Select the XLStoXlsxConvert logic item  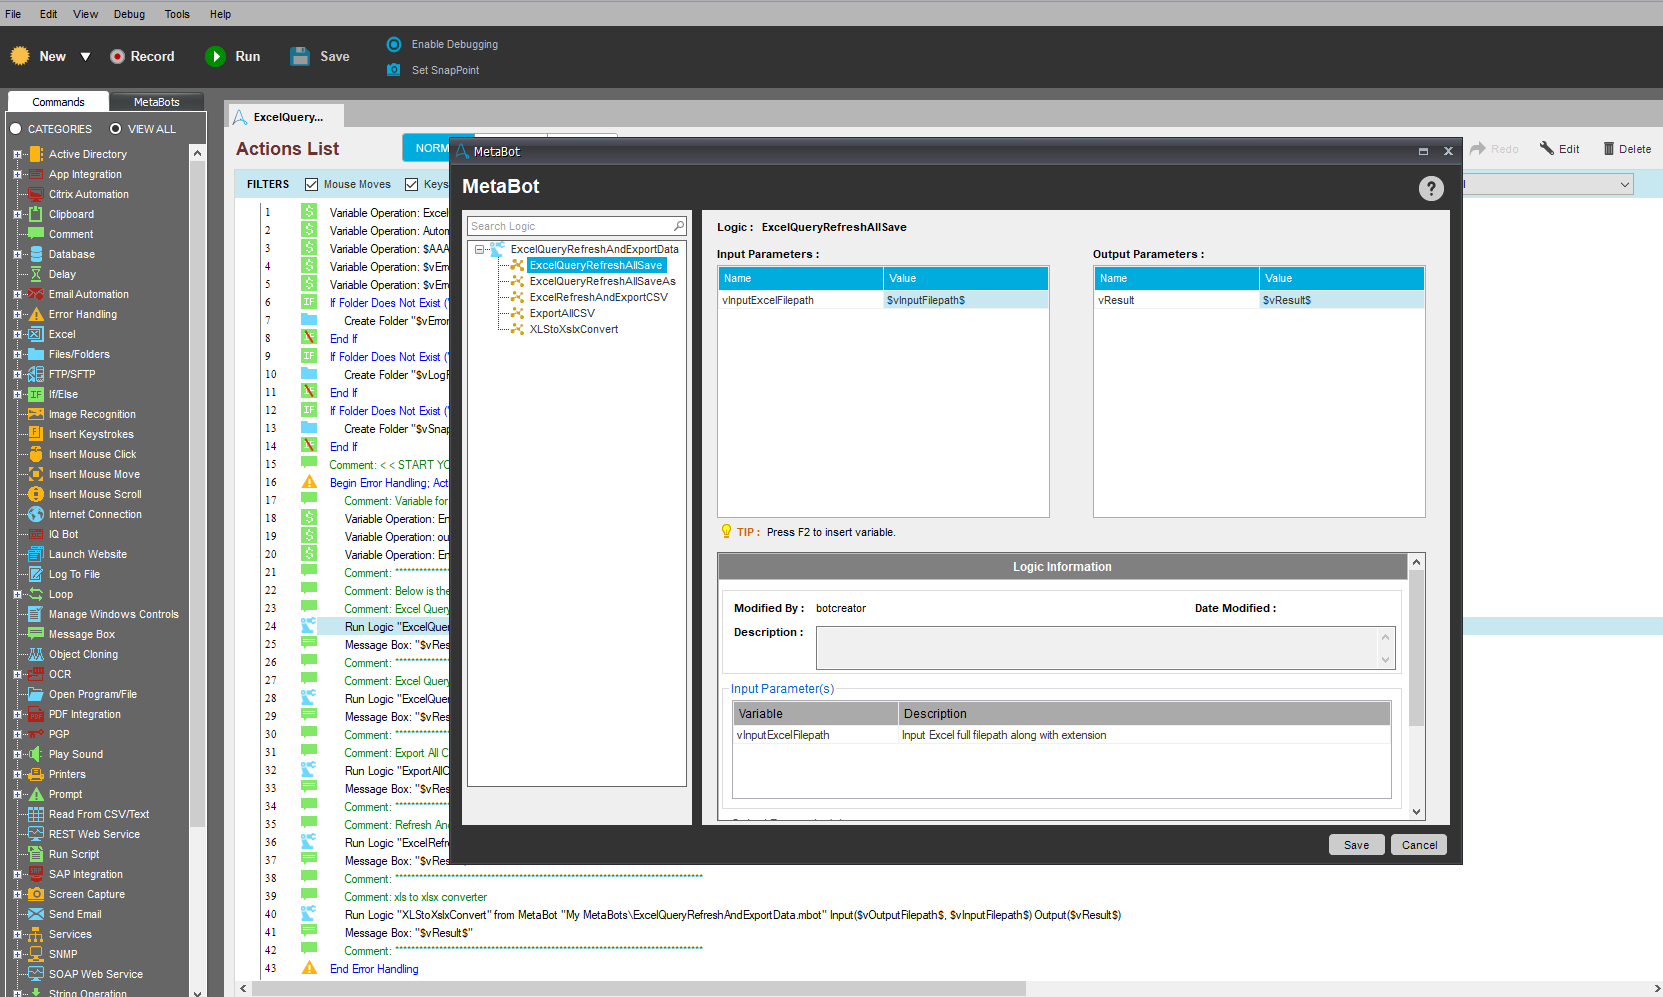coord(573,329)
